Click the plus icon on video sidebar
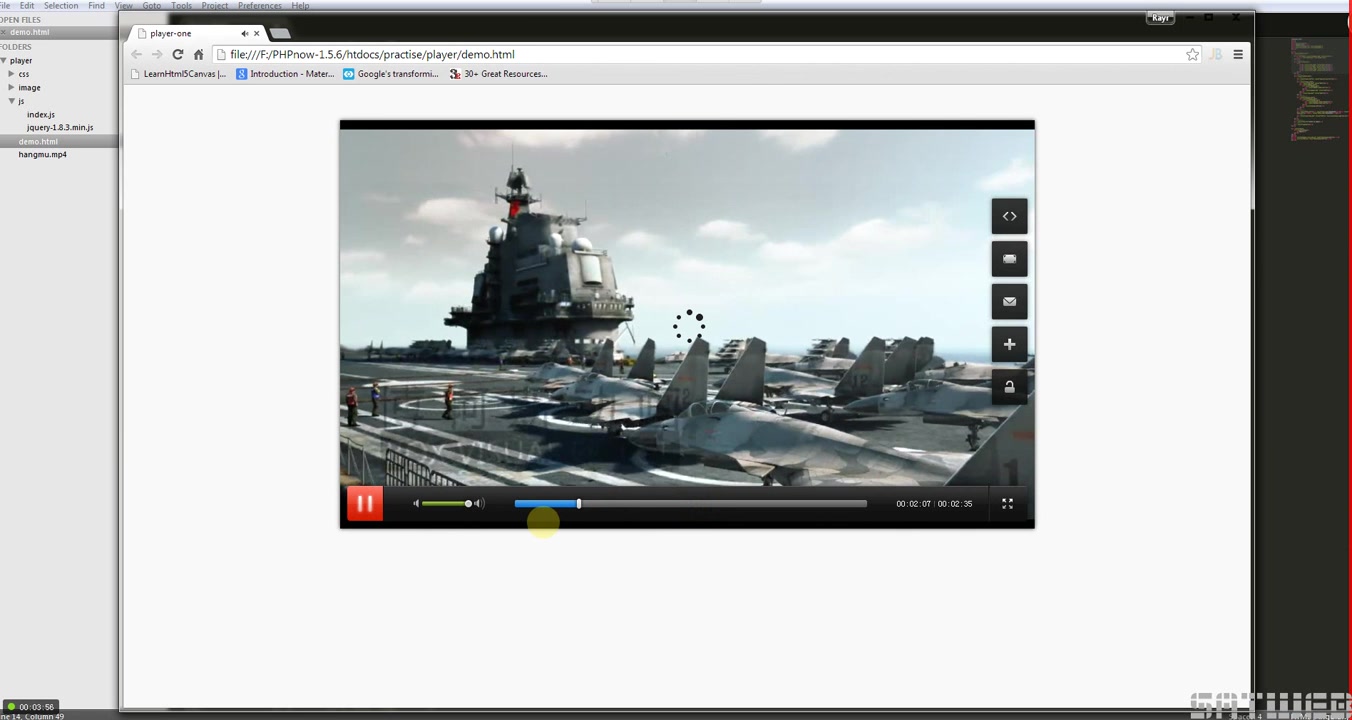Screen dimensions: 1352x720 click(1009, 344)
